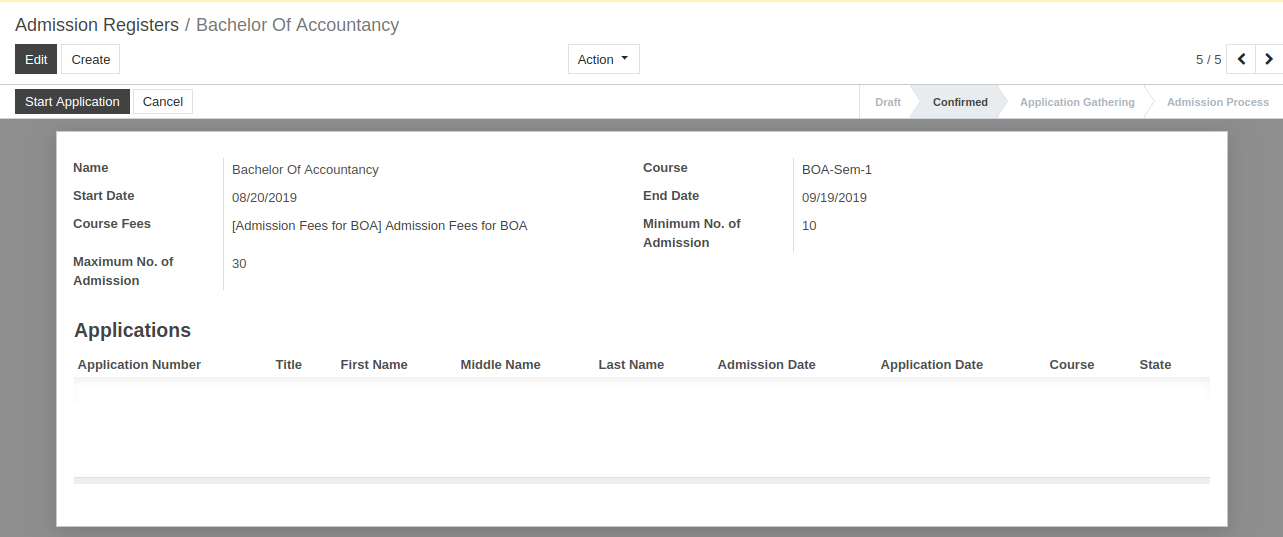Sort by Application Number column header
Image resolution: width=1283 pixels, height=537 pixels.
tap(139, 365)
